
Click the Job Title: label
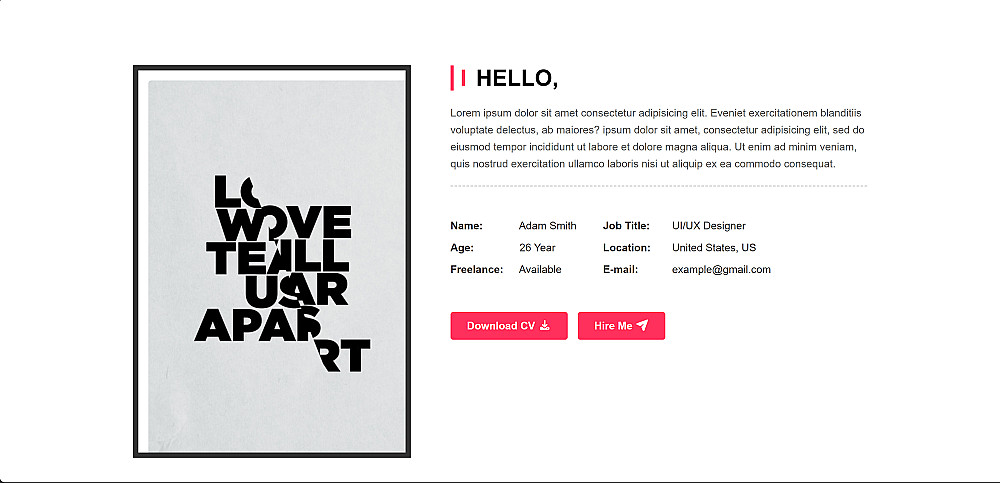pos(626,226)
